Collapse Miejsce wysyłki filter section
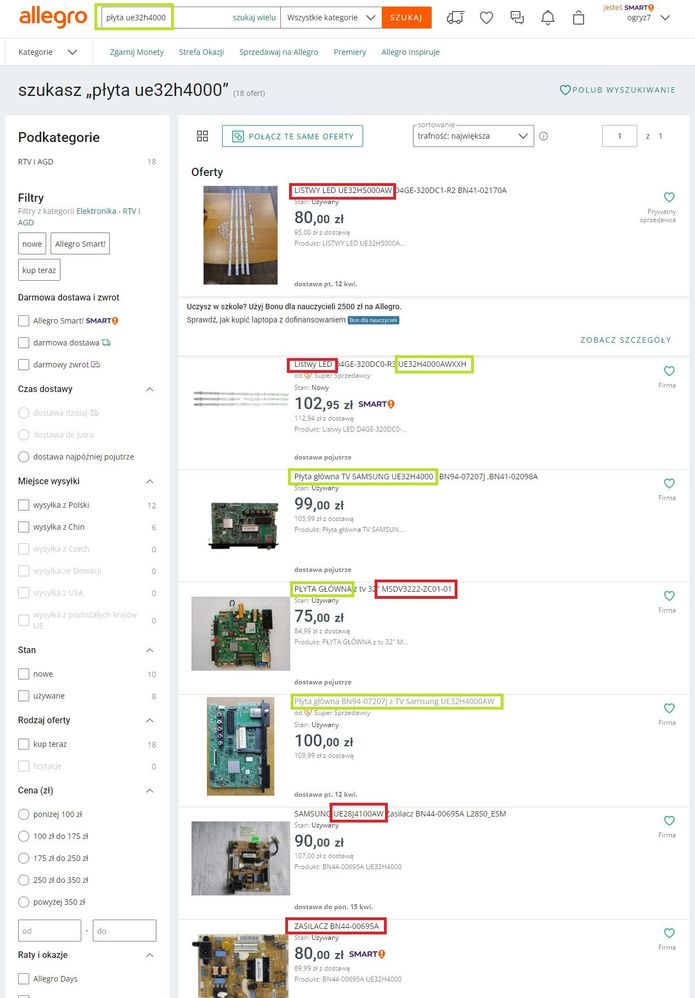The height and width of the screenshot is (998, 695). pyautogui.click(x=150, y=481)
